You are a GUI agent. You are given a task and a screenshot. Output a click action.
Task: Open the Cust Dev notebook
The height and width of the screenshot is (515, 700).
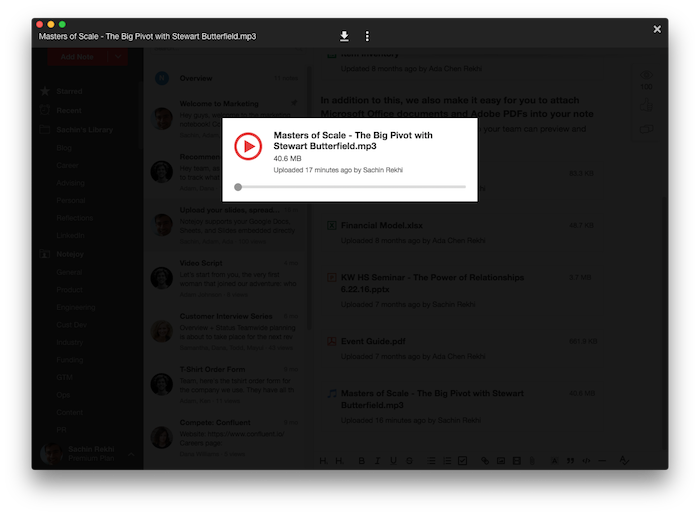[x=71, y=324]
